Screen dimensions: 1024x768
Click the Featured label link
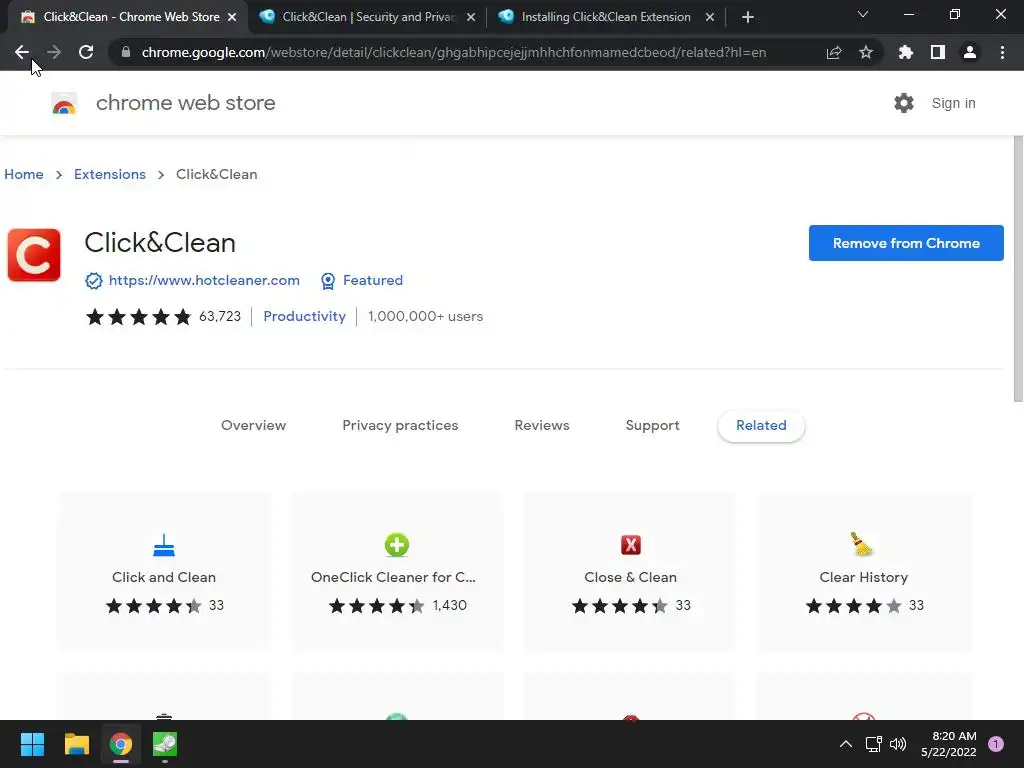pos(373,280)
